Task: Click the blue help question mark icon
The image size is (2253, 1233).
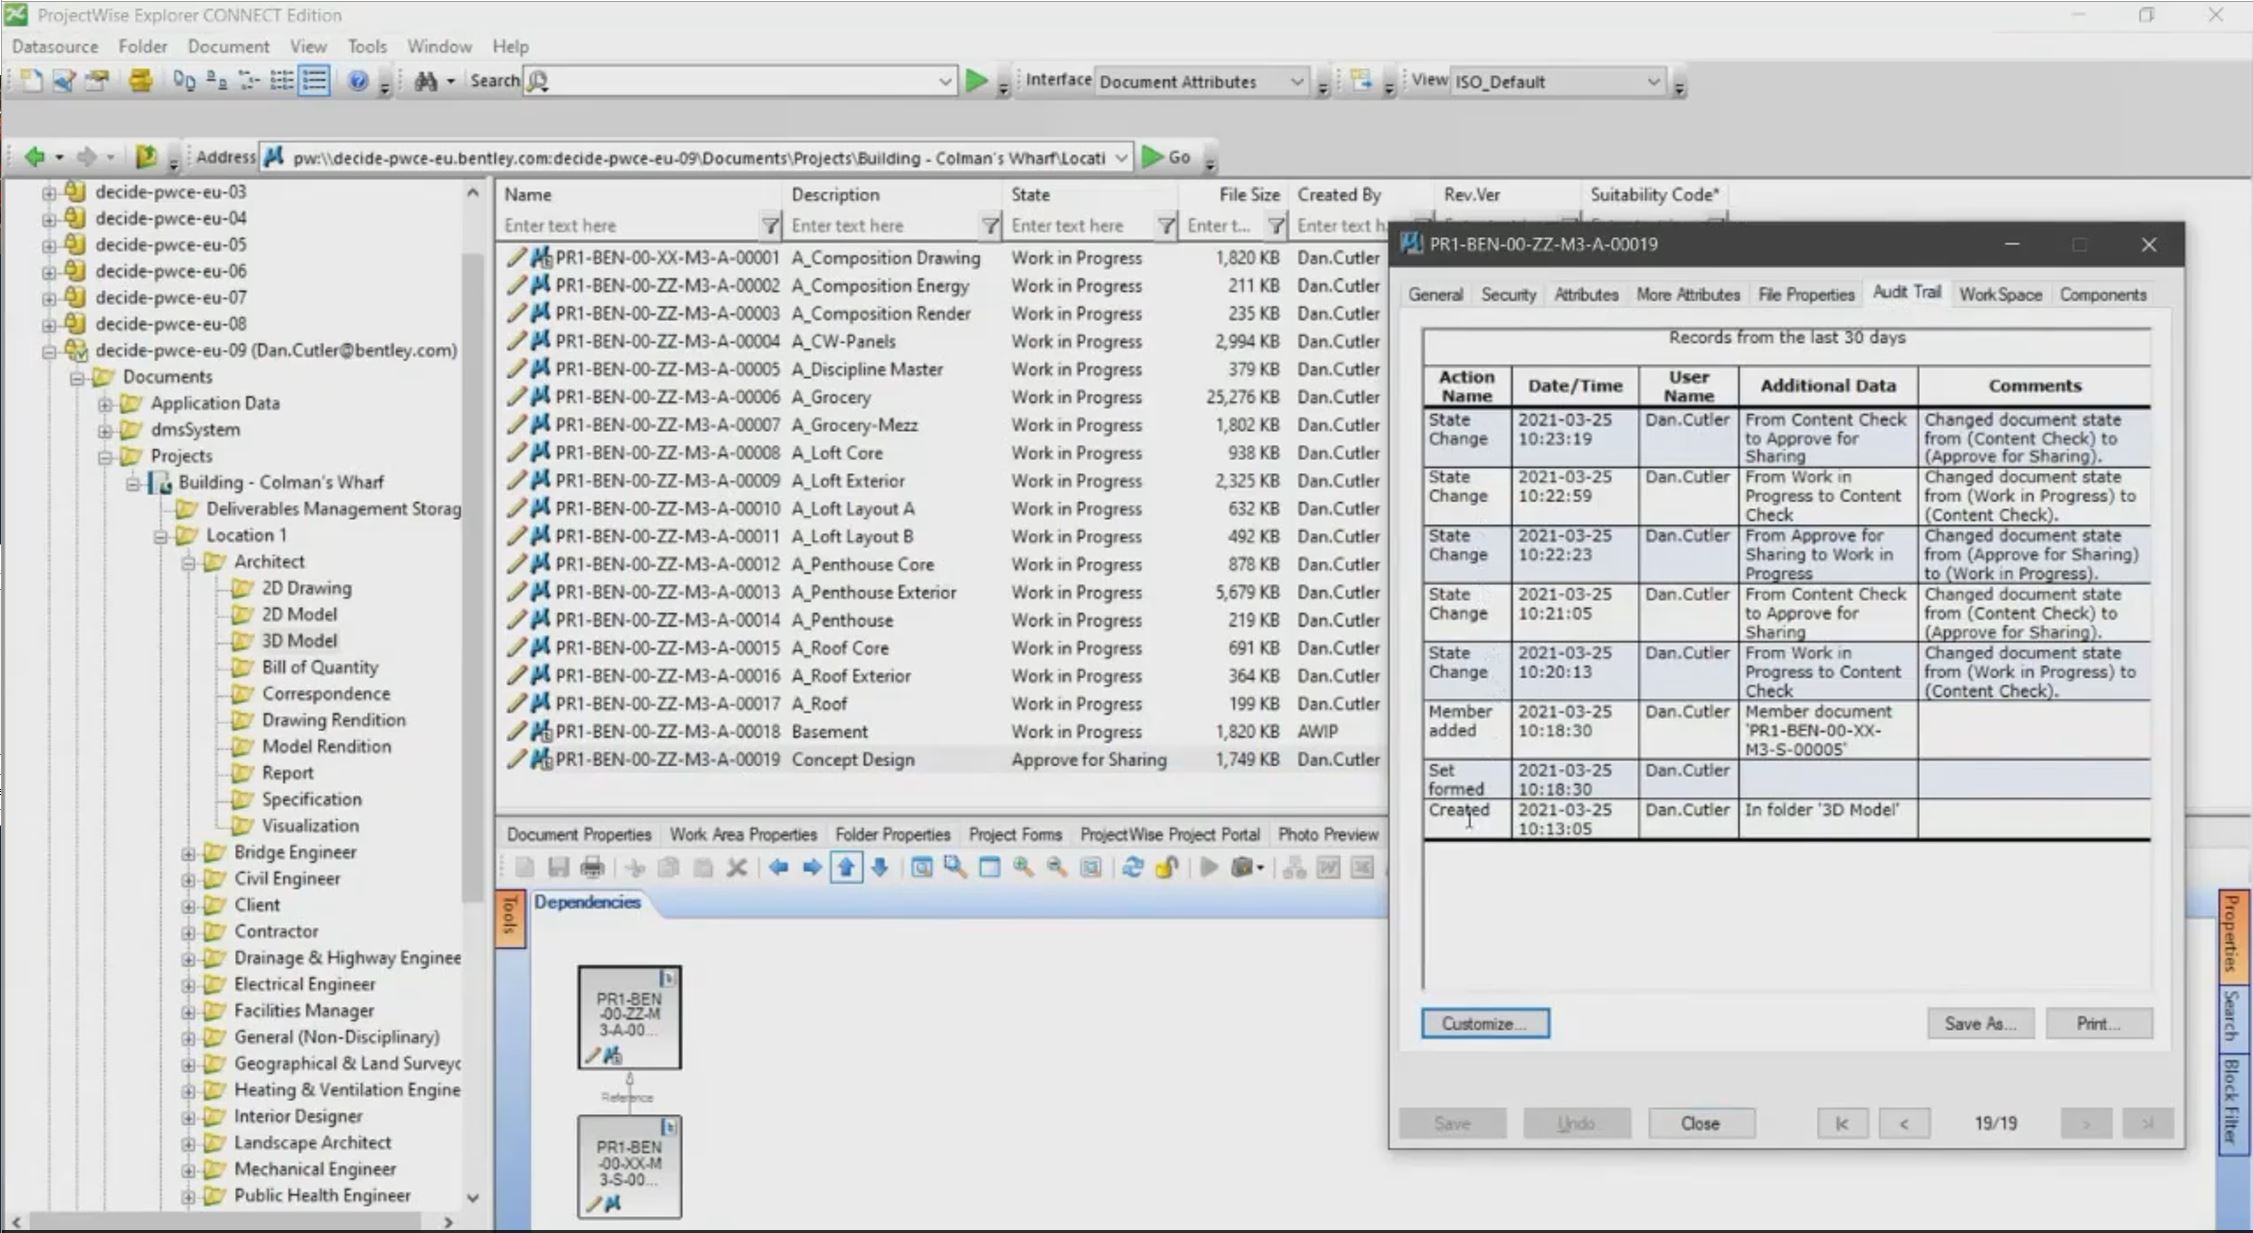Action: [x=357, y=81]
